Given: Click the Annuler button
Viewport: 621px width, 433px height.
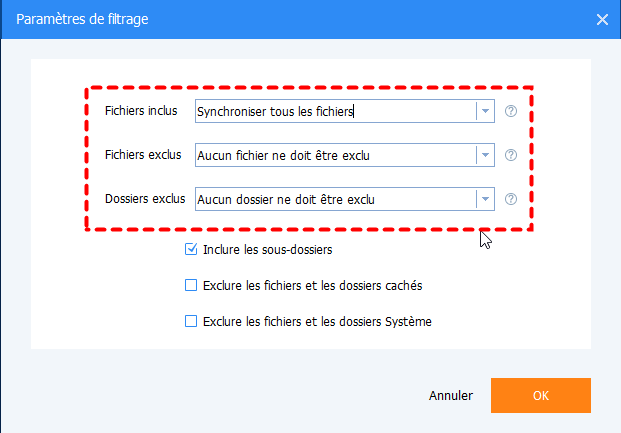Looking at the screenshot, I should click(451, 395).
